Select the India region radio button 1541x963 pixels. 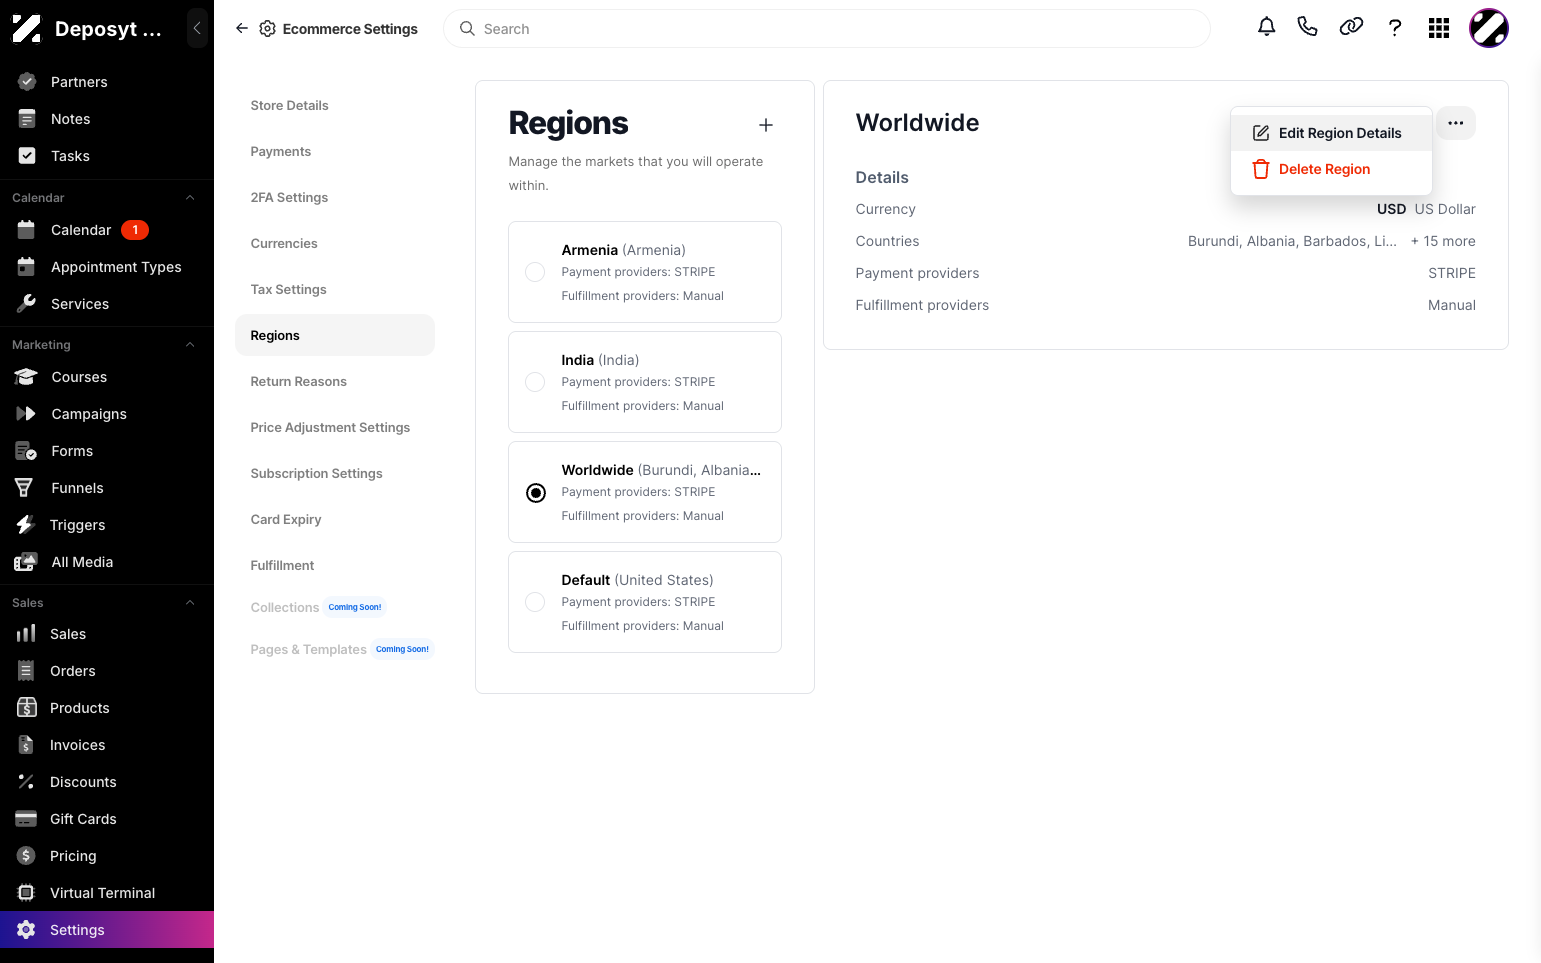536,382
